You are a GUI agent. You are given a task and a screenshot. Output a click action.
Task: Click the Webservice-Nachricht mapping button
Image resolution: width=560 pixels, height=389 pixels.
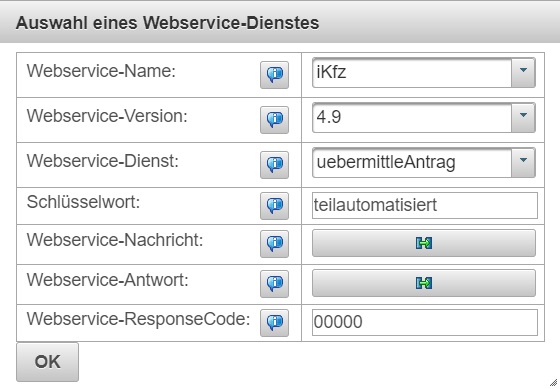(x=424, y=243)
